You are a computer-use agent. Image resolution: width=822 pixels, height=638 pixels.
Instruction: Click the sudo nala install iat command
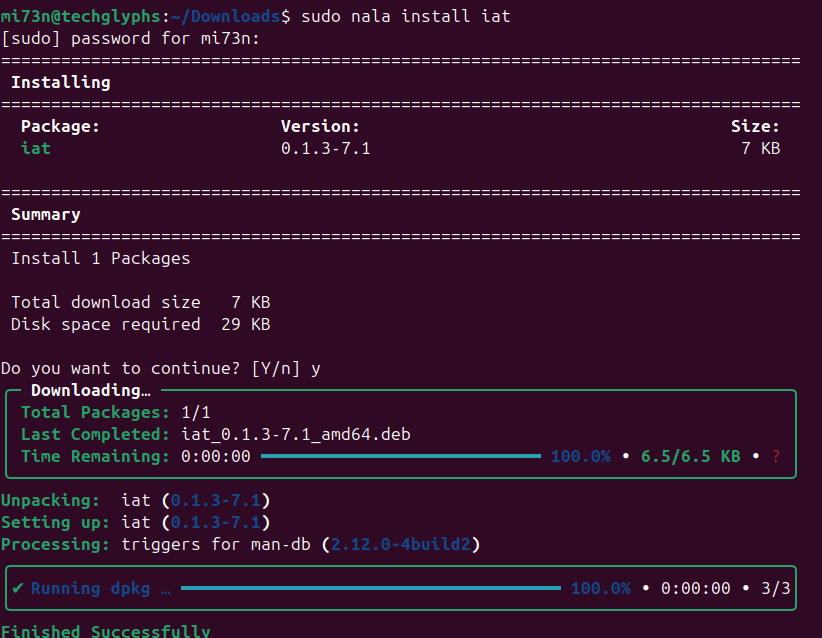(x=406, y=16)
